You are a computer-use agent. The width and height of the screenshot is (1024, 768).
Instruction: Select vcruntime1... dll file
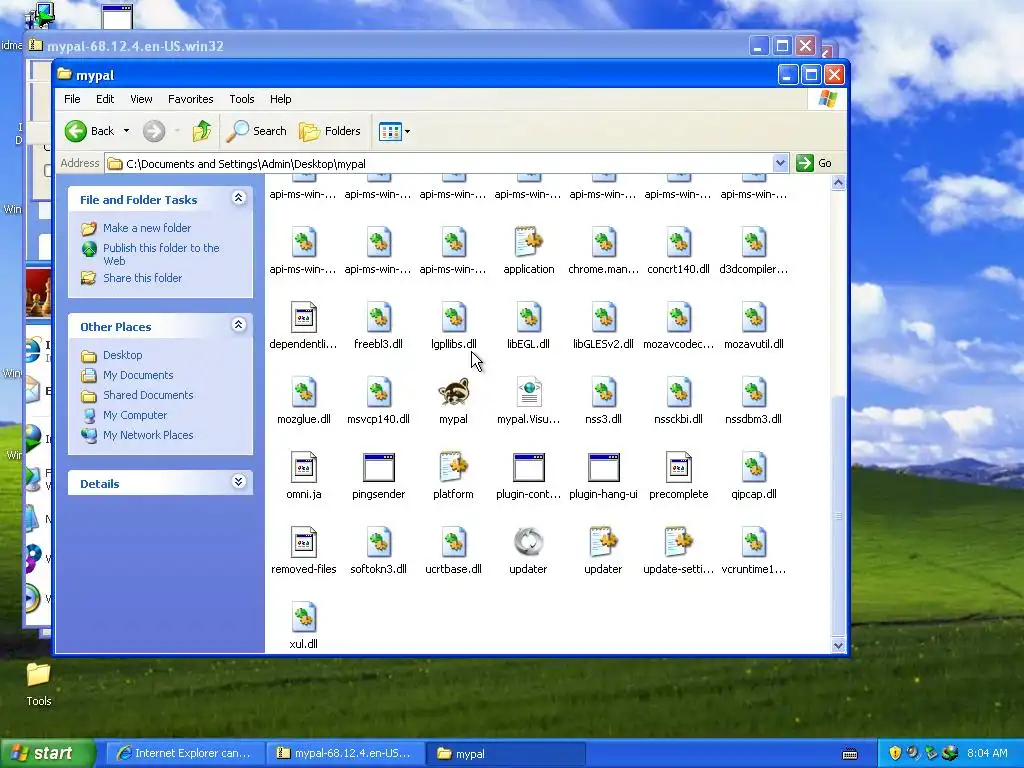[x=754, y=543]
